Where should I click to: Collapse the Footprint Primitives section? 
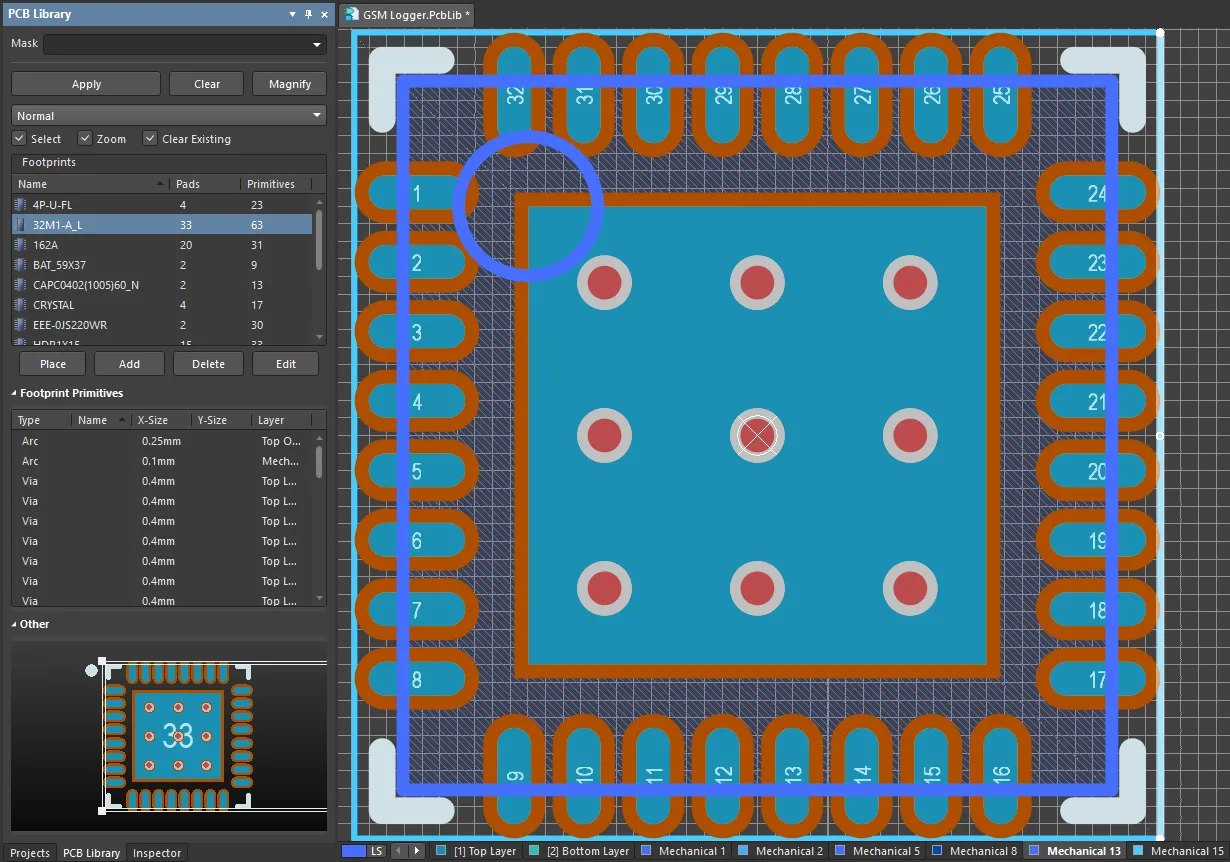click(x=15, y=394)
